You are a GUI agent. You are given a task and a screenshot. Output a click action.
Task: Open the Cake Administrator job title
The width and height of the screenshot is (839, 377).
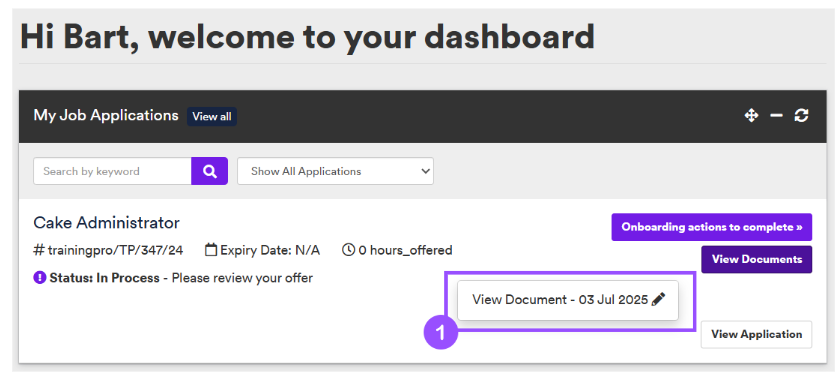(106, 222)
